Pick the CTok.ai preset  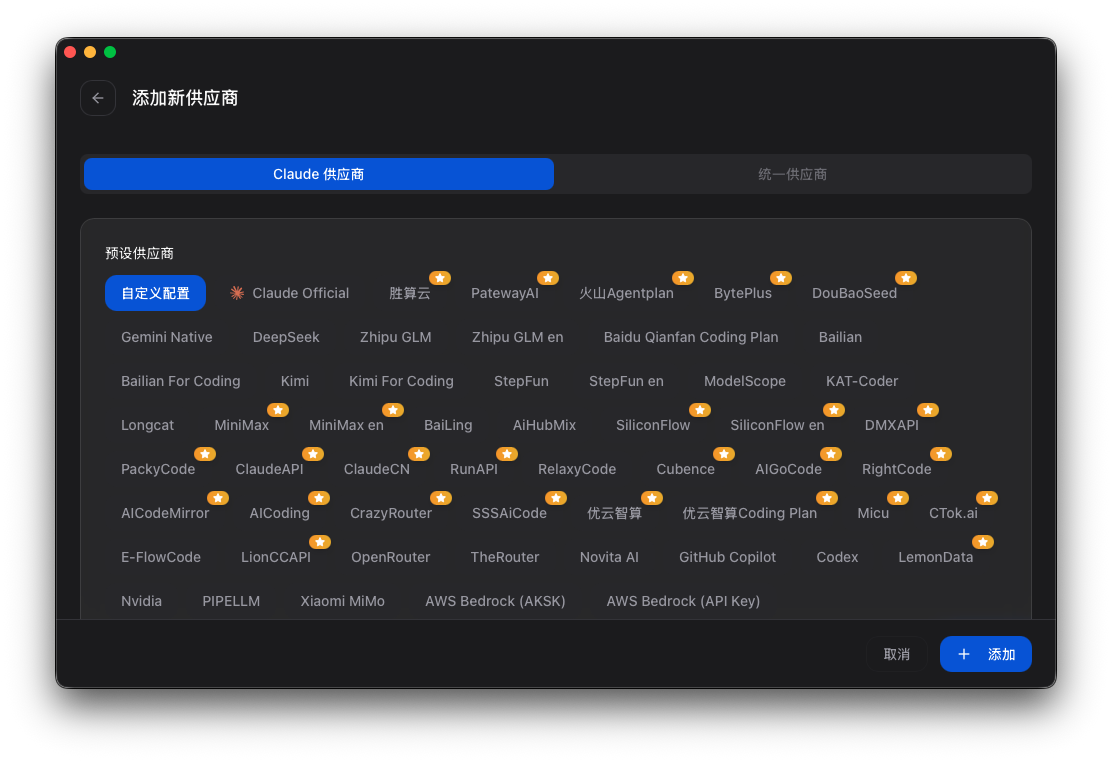click(953, 513)
